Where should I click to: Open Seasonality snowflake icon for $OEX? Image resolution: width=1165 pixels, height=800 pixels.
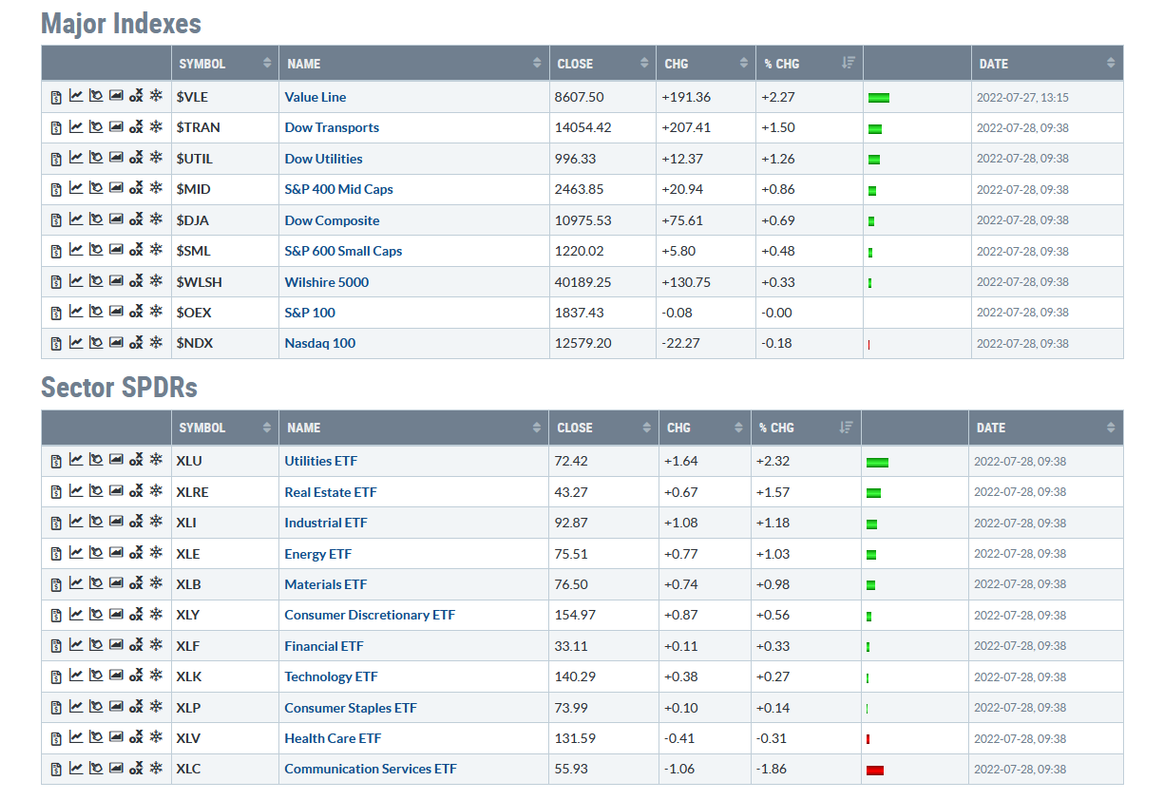156,310
